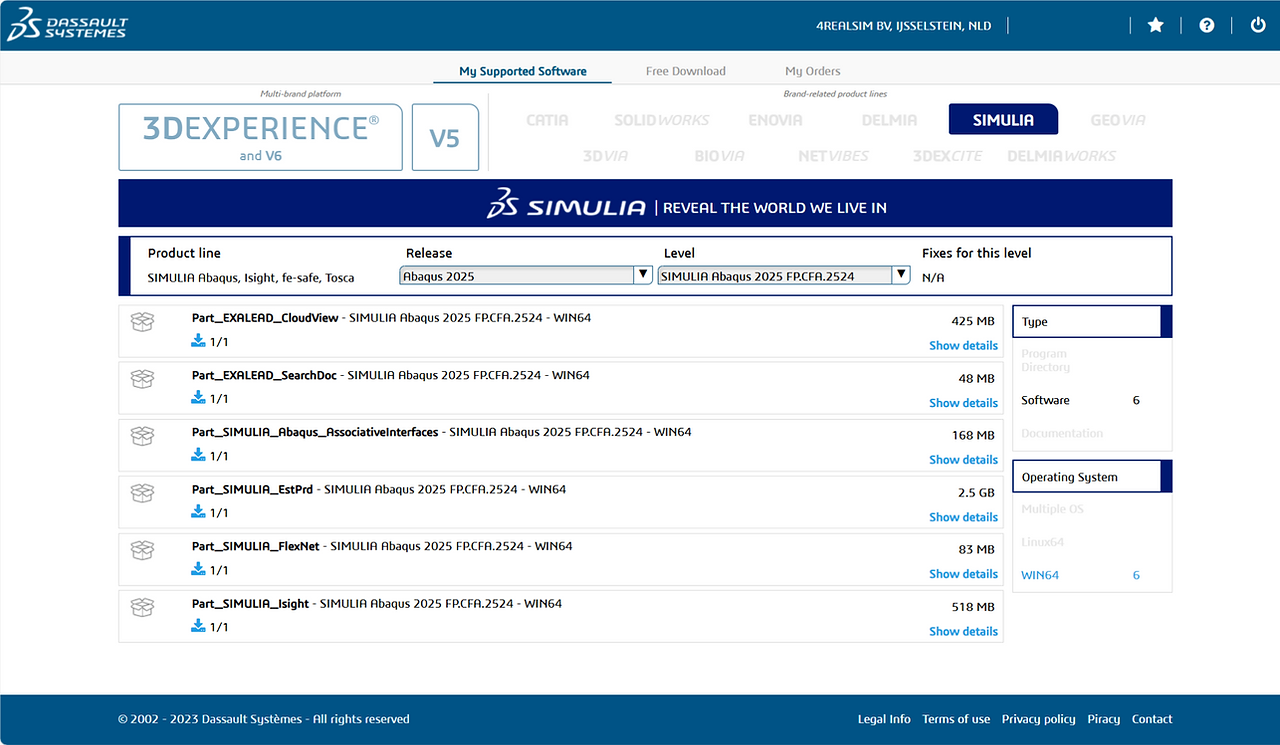Image resolution: width=1280 pixels, height=745 pixels.
Task: Click Part_EXALEAD_CloudView package title
Action: (x=266, y=318)
